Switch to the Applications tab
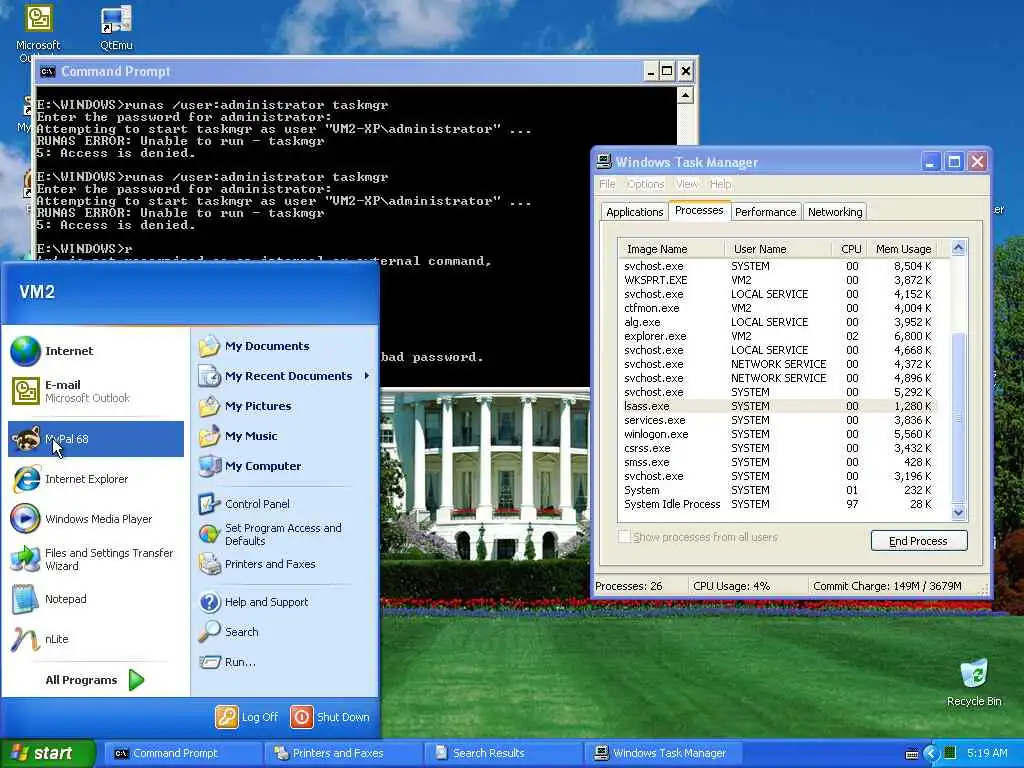 click(x=634, y=212)
